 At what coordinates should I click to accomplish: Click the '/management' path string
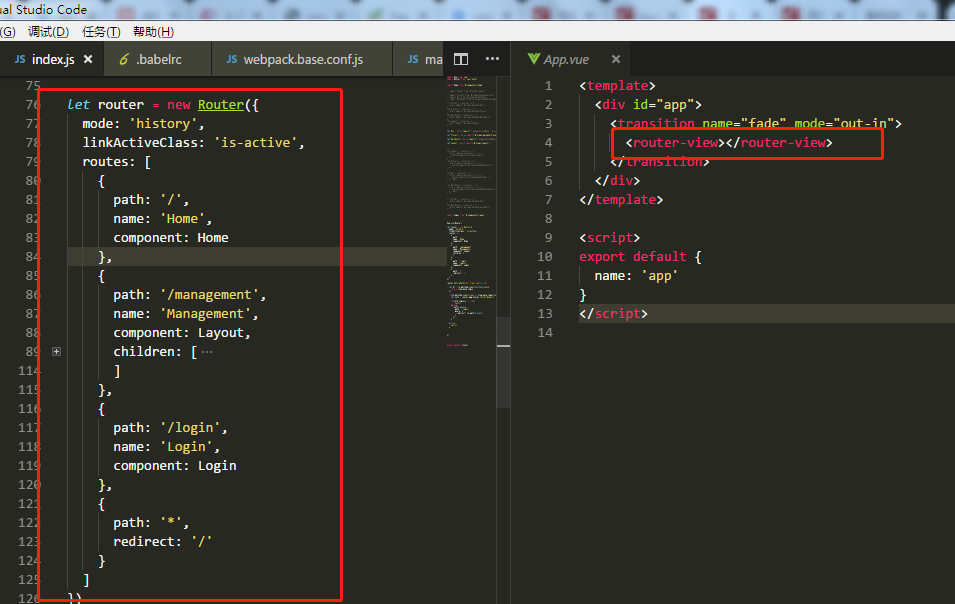tap(210, 295)
